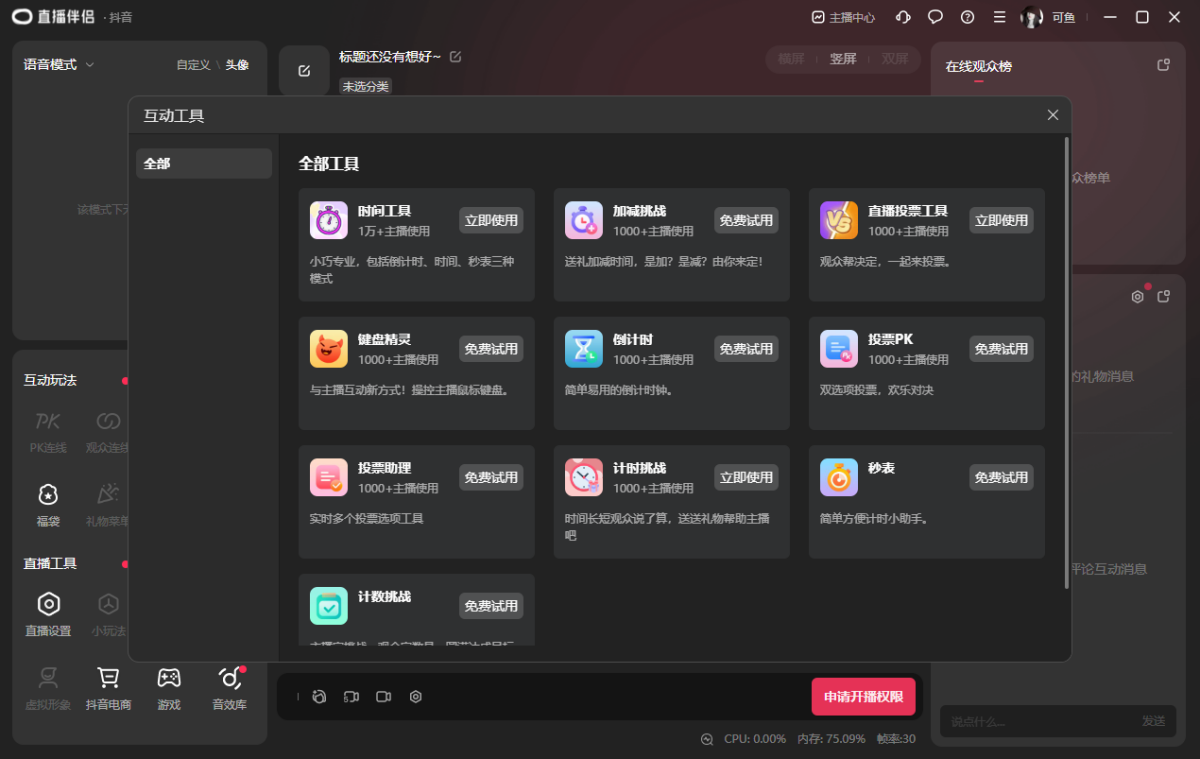The height and width of the screenshot is (759, 1200).
Task: Choose 双屏 screen orientation
Action: pyautogui.click(x=895, y=59)
